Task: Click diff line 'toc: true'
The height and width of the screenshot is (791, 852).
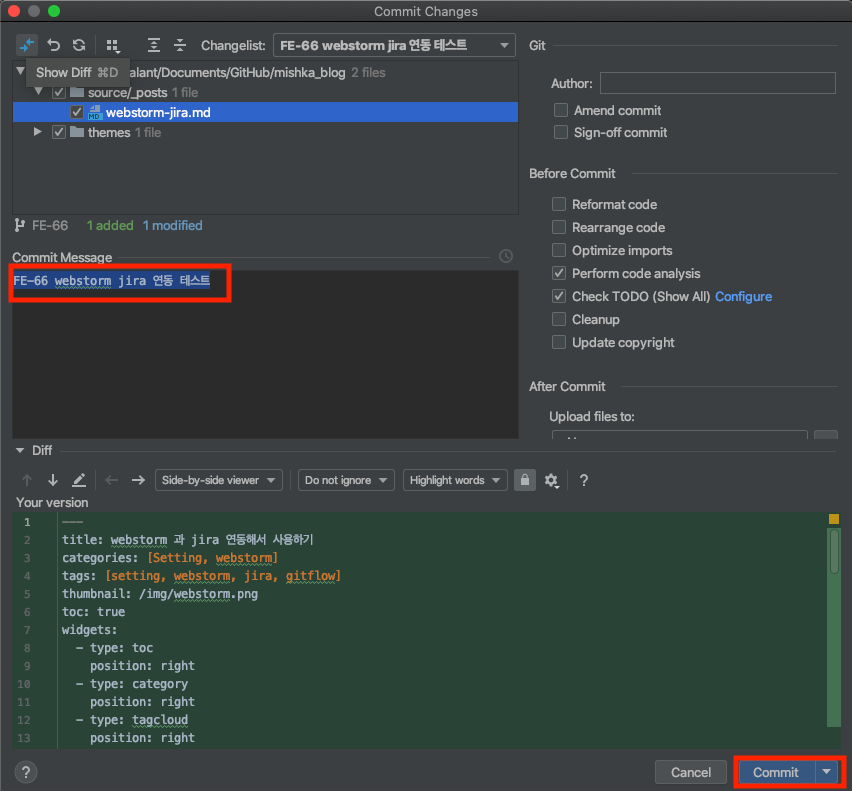Action: [93, 612]
